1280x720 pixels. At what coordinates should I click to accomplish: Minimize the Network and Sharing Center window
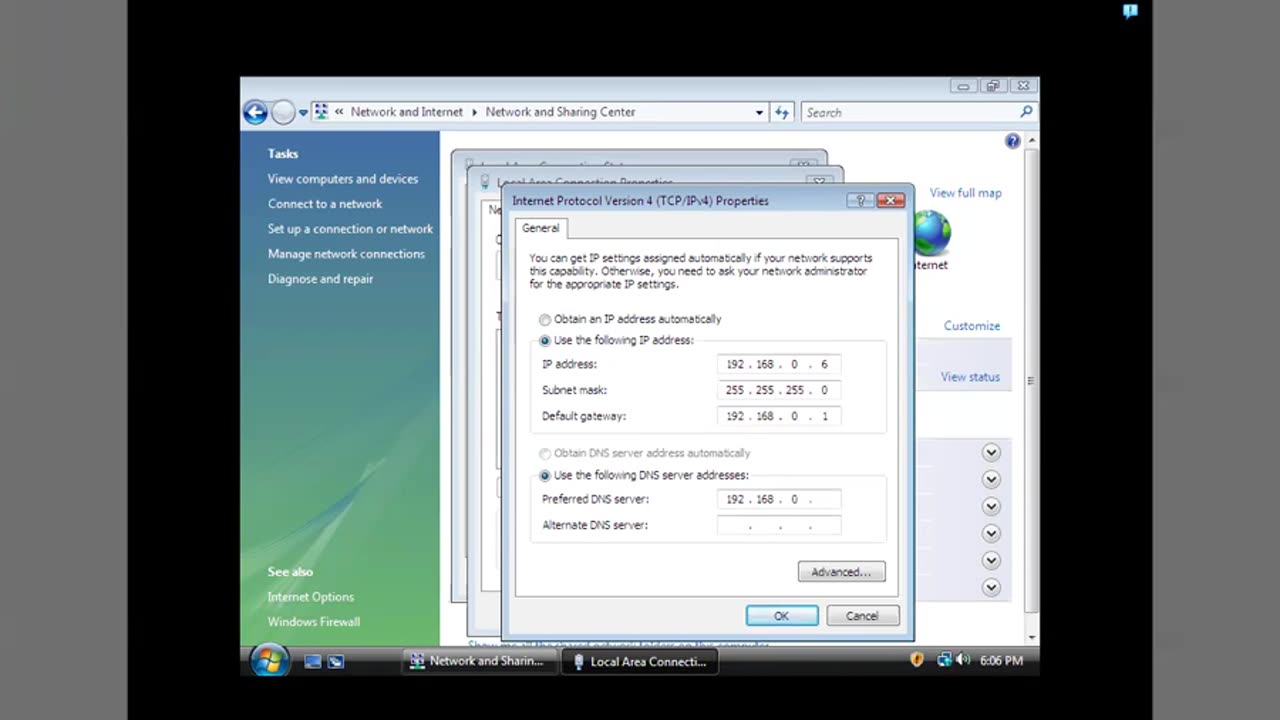(963, 86)
